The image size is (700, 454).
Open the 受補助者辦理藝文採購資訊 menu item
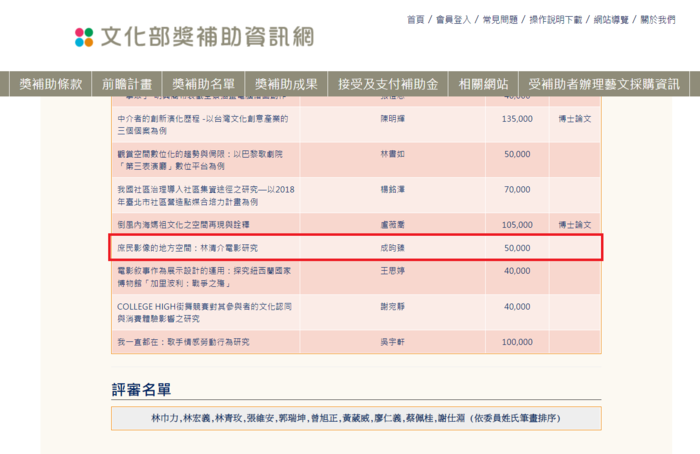coord(604,84)
